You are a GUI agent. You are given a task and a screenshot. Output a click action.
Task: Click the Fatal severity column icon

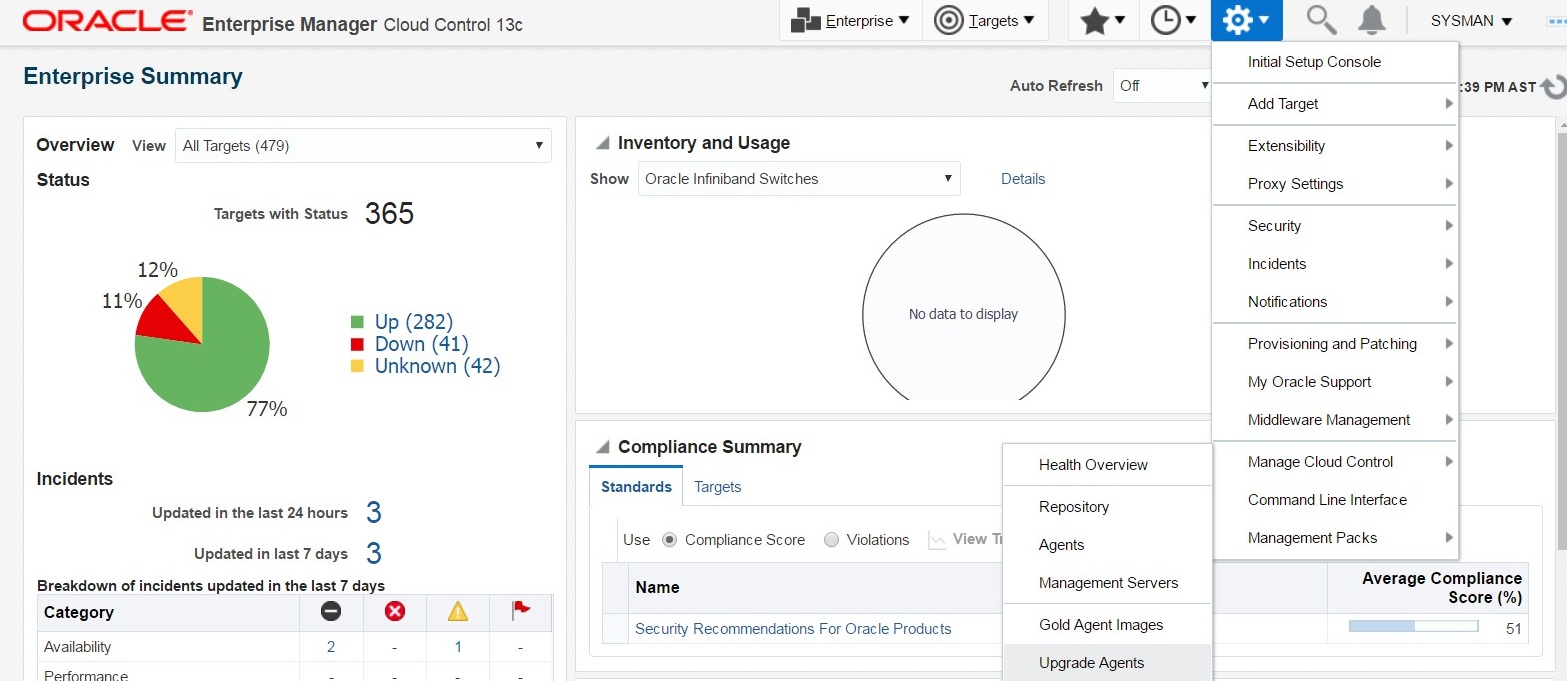pyautogui.click(x=331, y=611)
